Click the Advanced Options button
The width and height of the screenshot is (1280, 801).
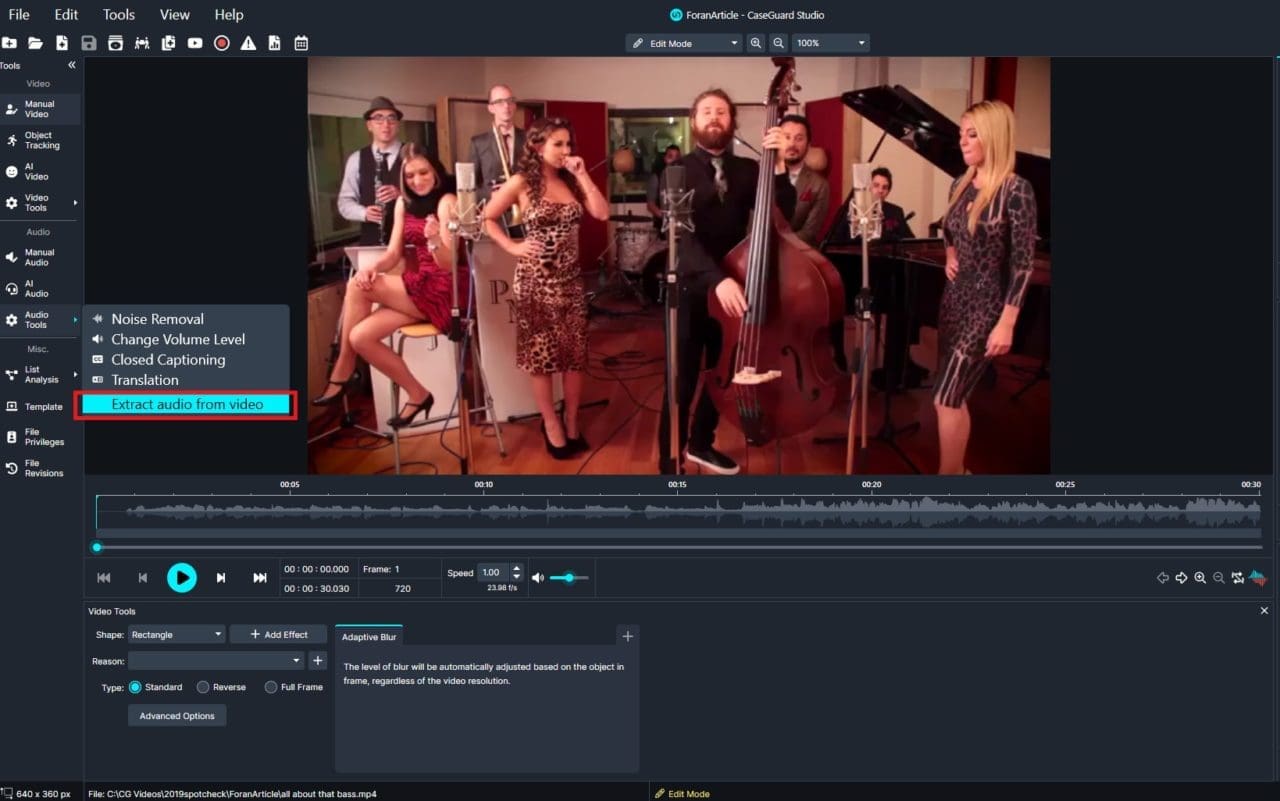176,715
